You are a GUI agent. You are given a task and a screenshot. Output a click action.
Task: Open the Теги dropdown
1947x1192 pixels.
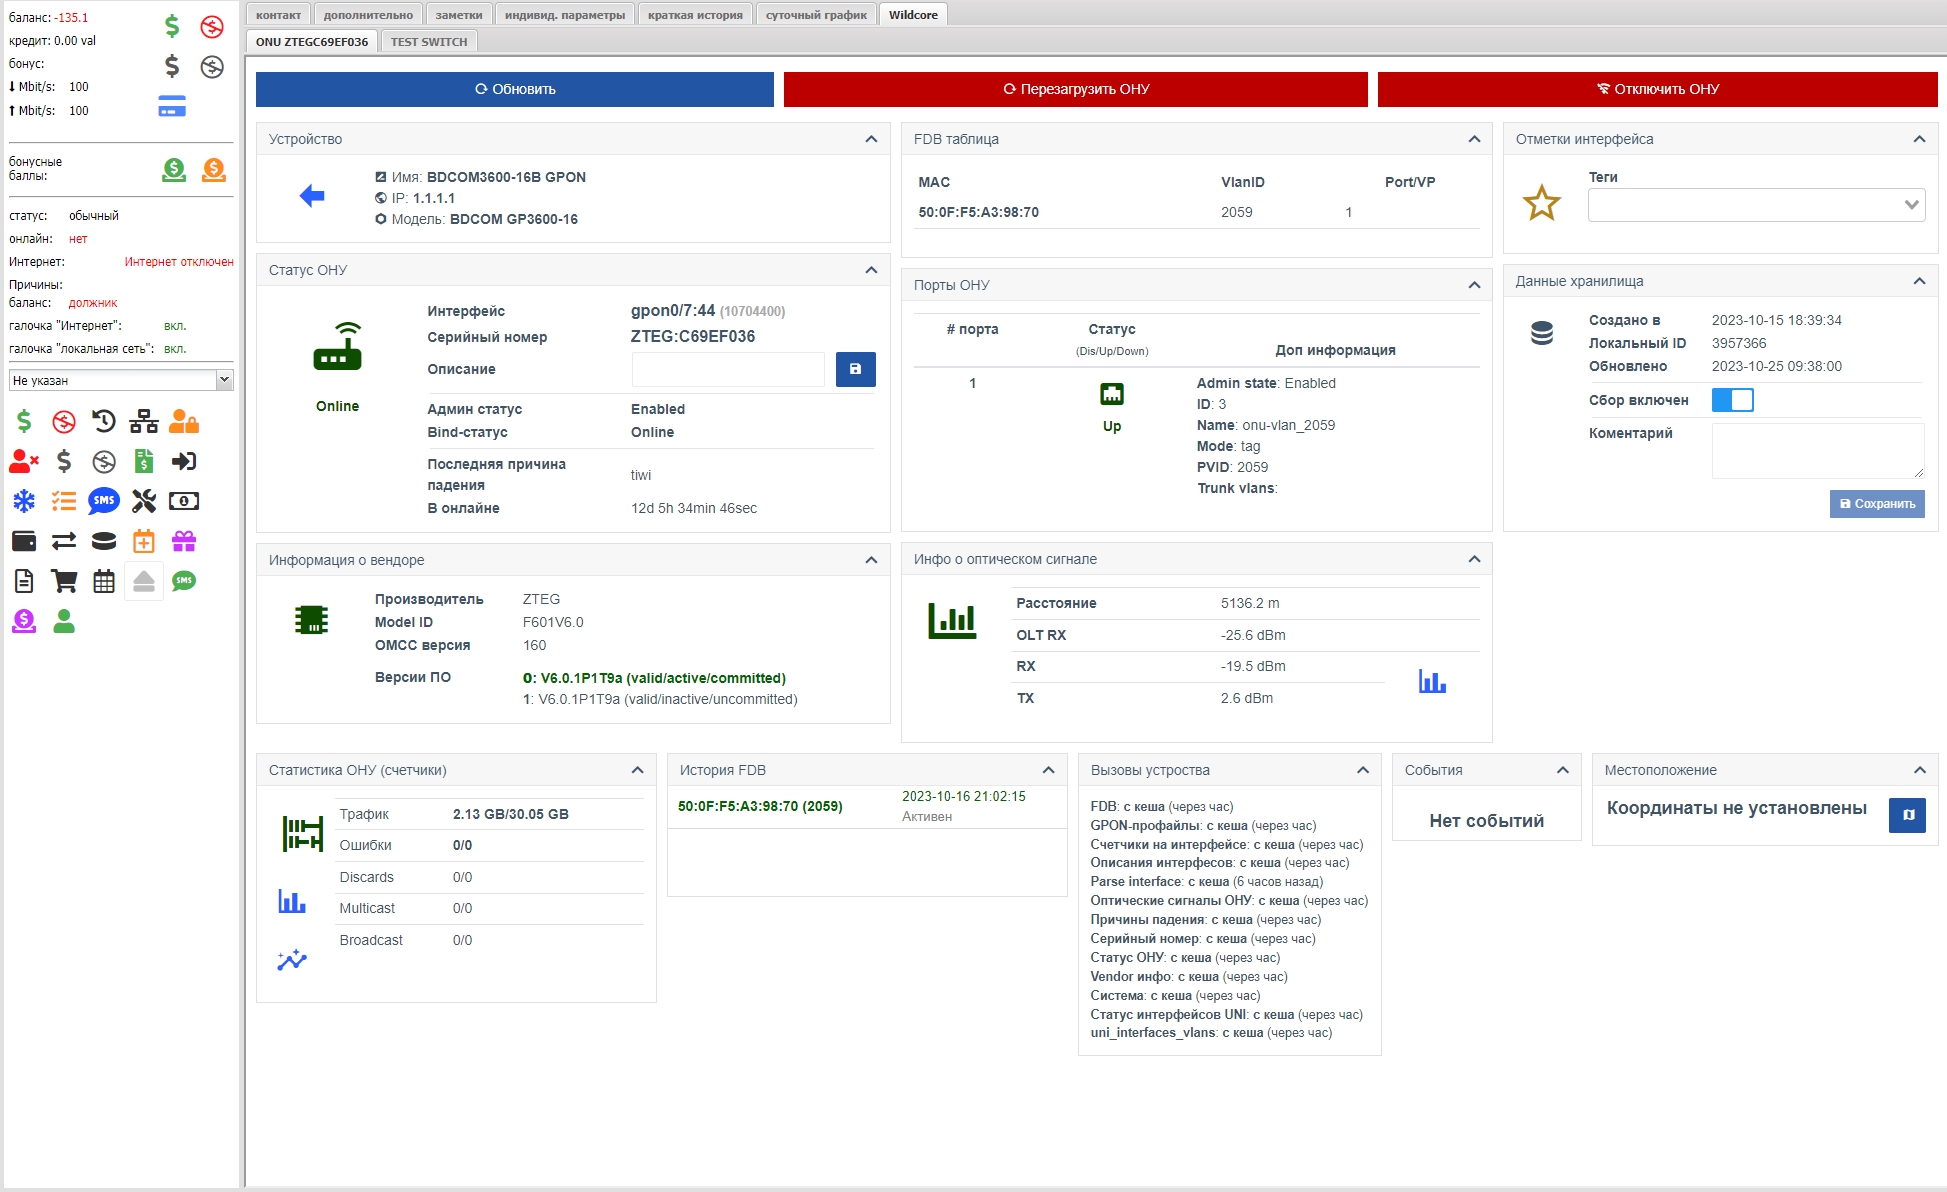tap(1756, 205)
